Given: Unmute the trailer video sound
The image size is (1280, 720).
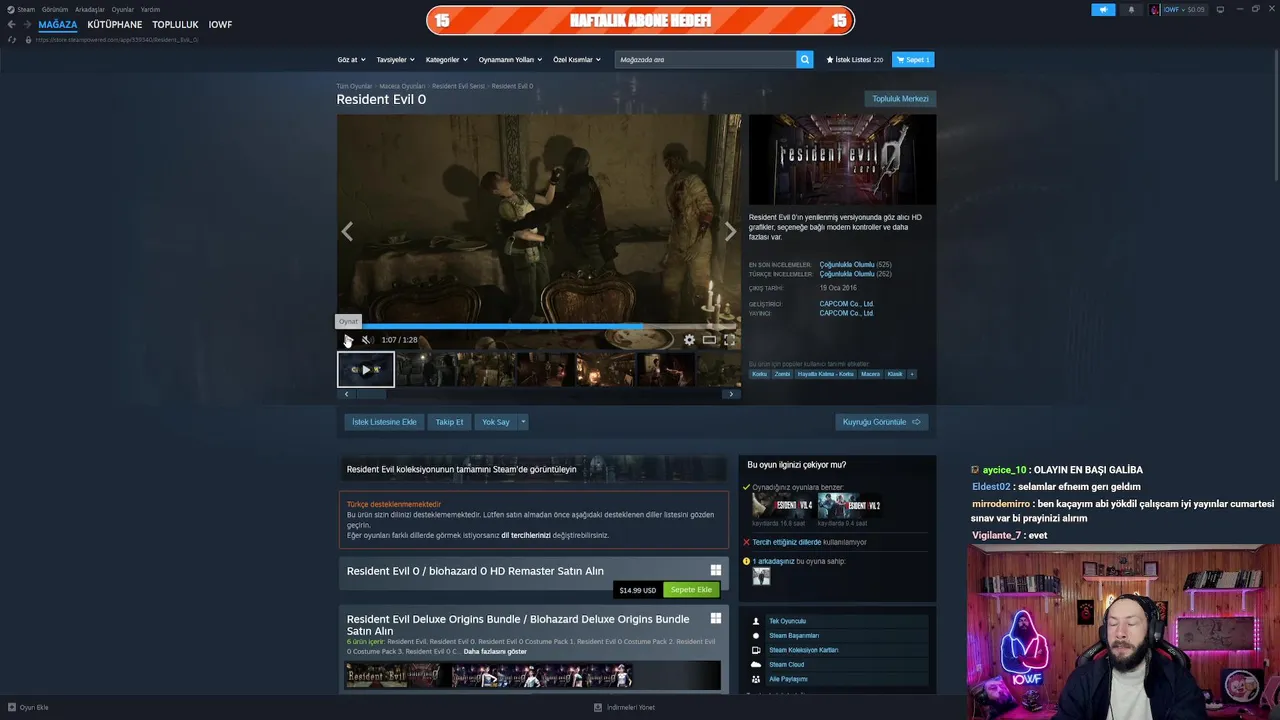Looking at the screenshot, I should point(367,340).
